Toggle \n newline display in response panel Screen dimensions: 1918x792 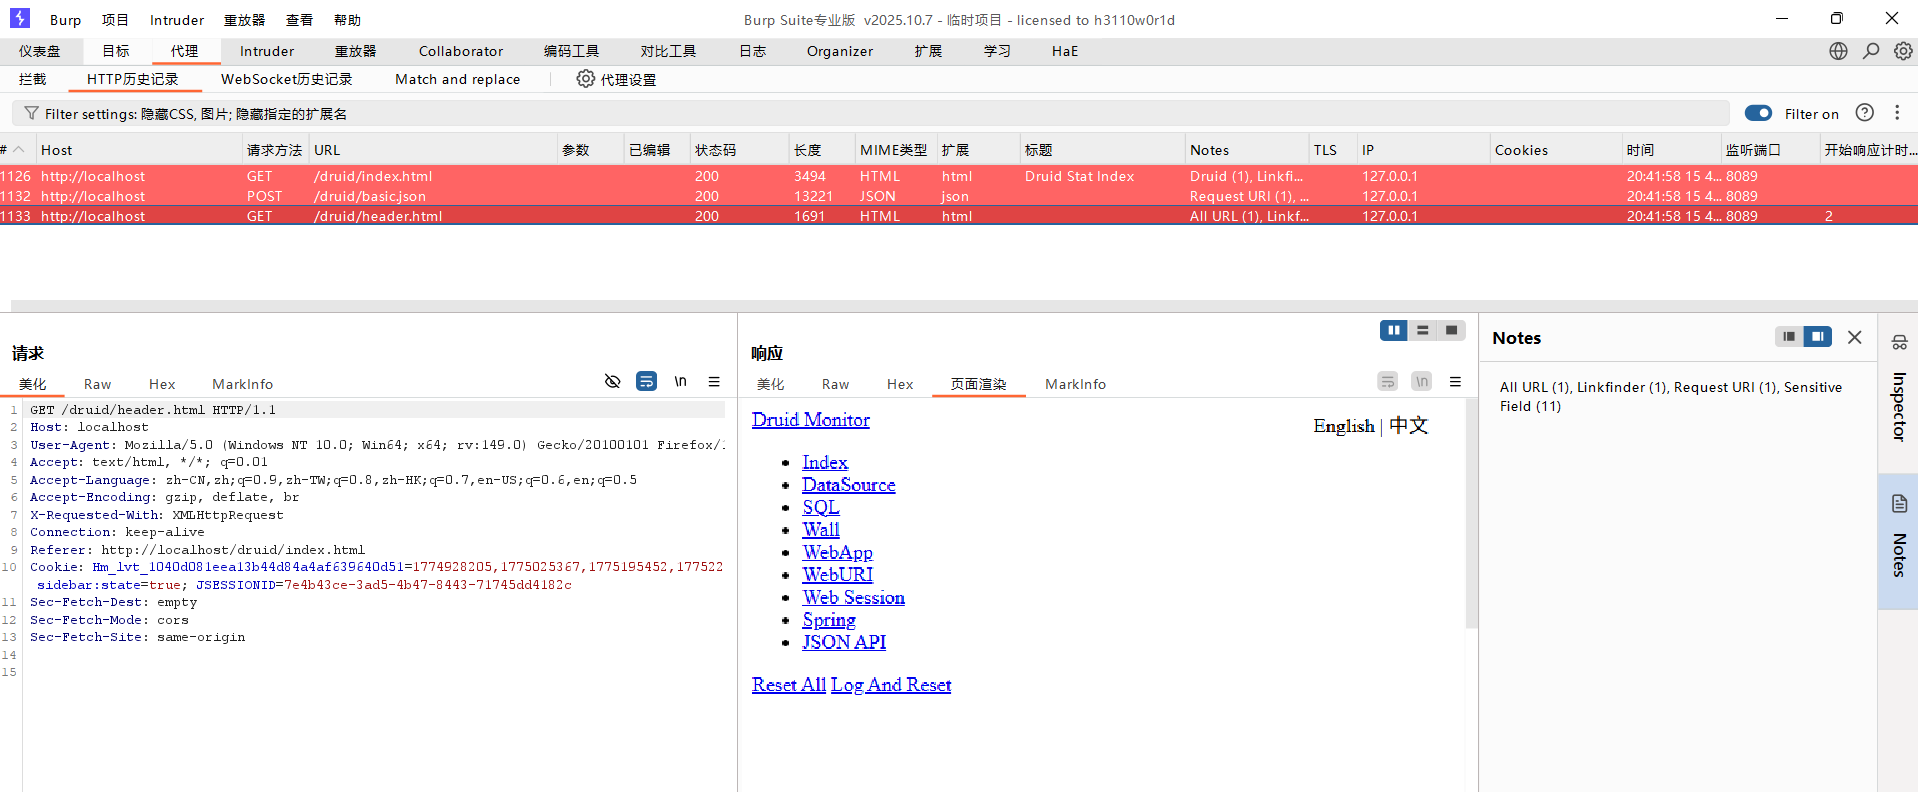tap(1421, 381)
